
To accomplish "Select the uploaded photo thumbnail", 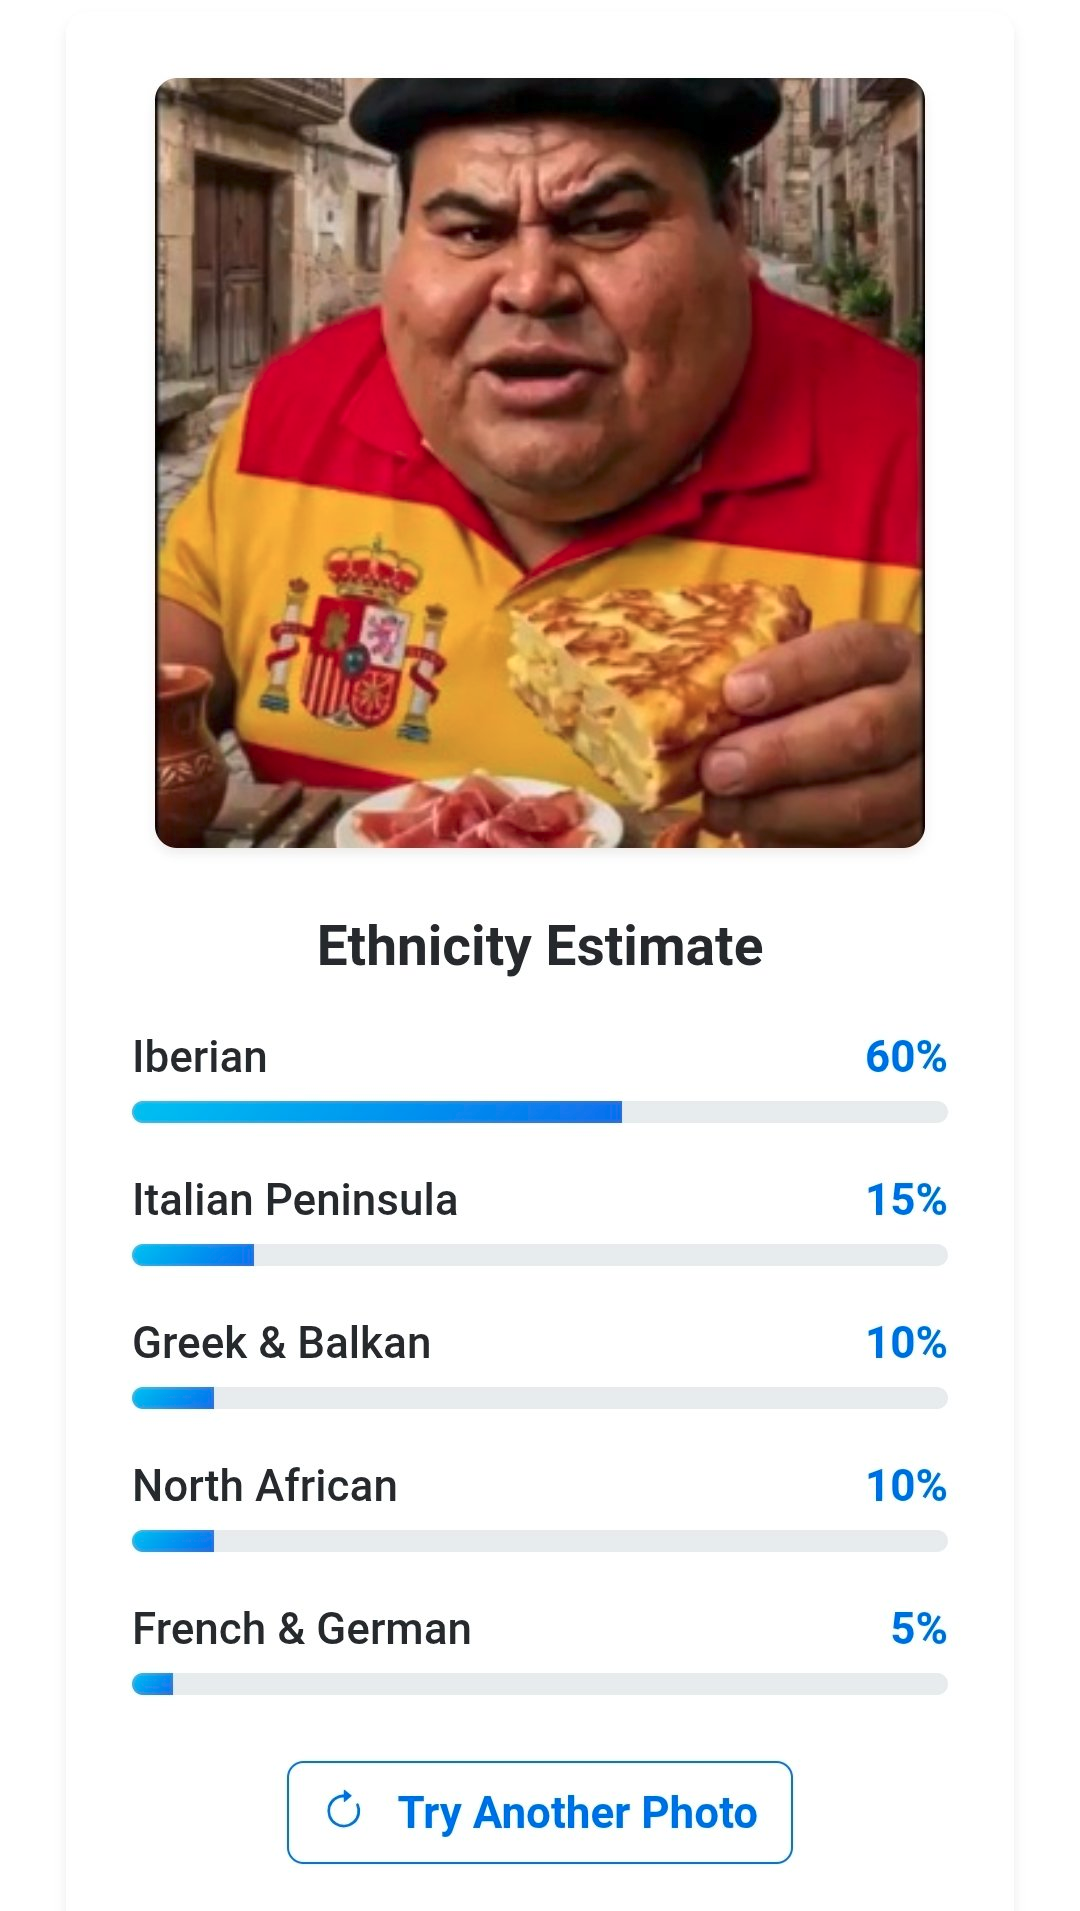I will tap(540, 463).
